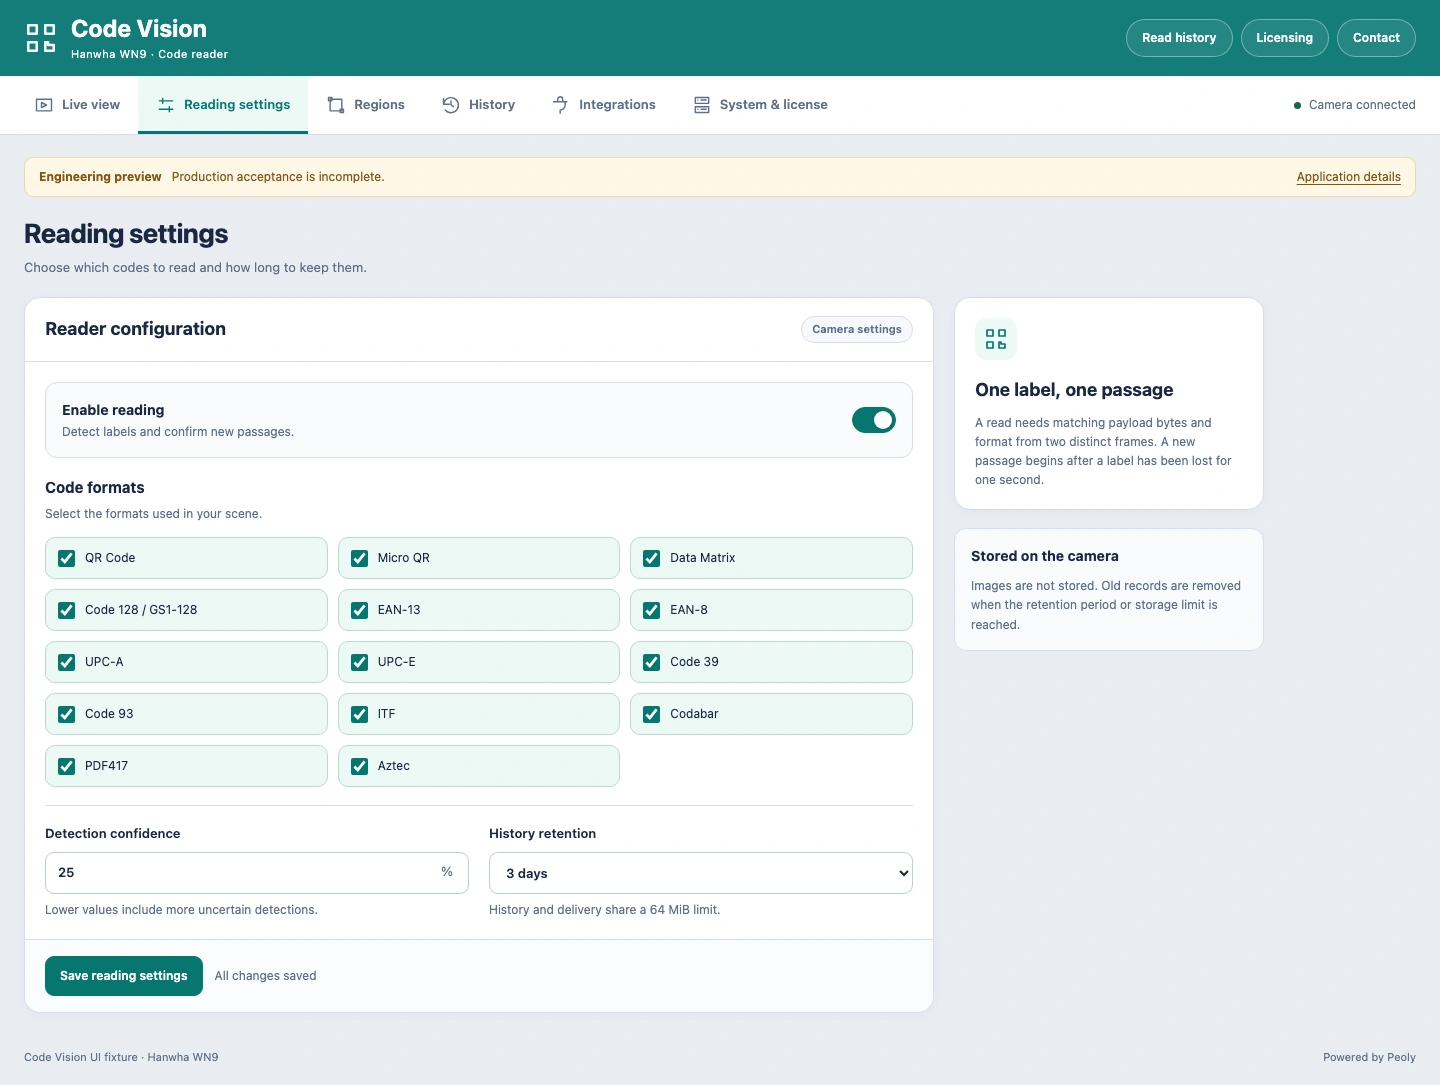This screenshot has height=1085, width=1440.
Task: Toggle the UPC-E checkbox
Action: pos(360,662)
